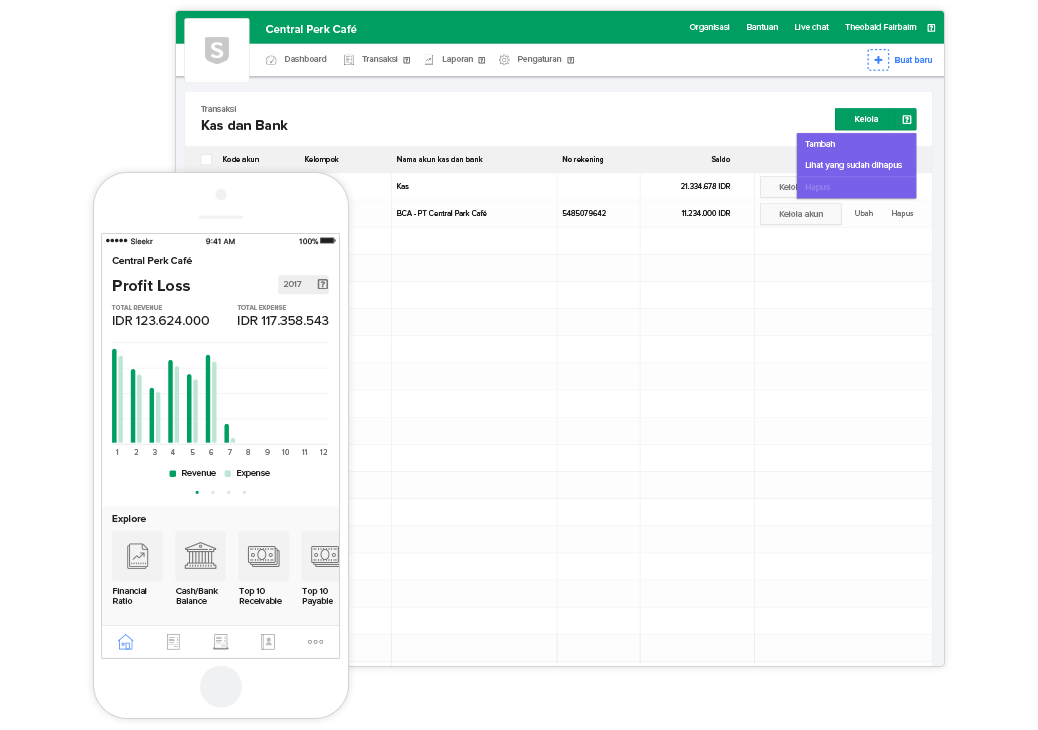The width and height of the screenshot is (1038, 730).
Task: Tap the IDR 123.624.000 total revenue
Action: tap(160, 321)
